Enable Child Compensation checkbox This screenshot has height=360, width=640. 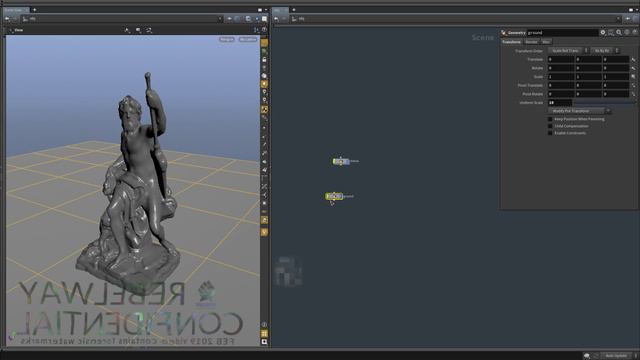pyautogui.click(x=550, y=126)
